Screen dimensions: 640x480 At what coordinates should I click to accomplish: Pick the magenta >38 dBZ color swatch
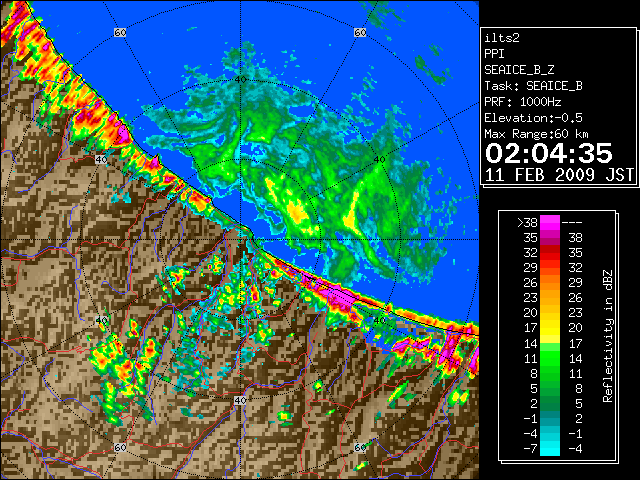550,223
